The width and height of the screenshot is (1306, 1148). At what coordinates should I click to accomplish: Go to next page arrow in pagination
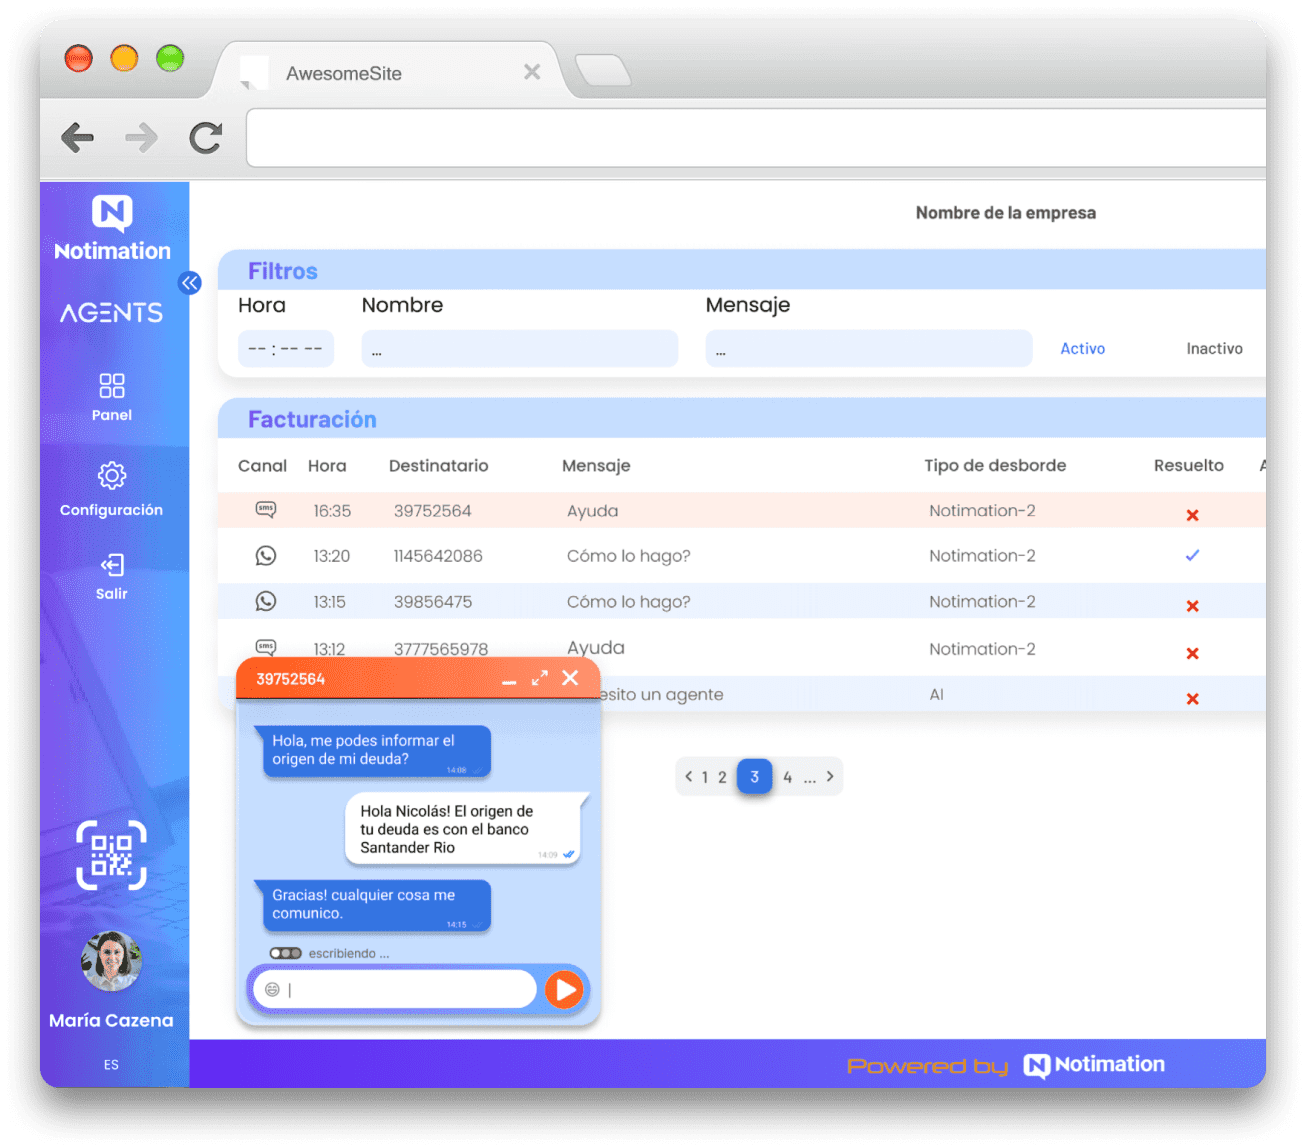point(830,777)
